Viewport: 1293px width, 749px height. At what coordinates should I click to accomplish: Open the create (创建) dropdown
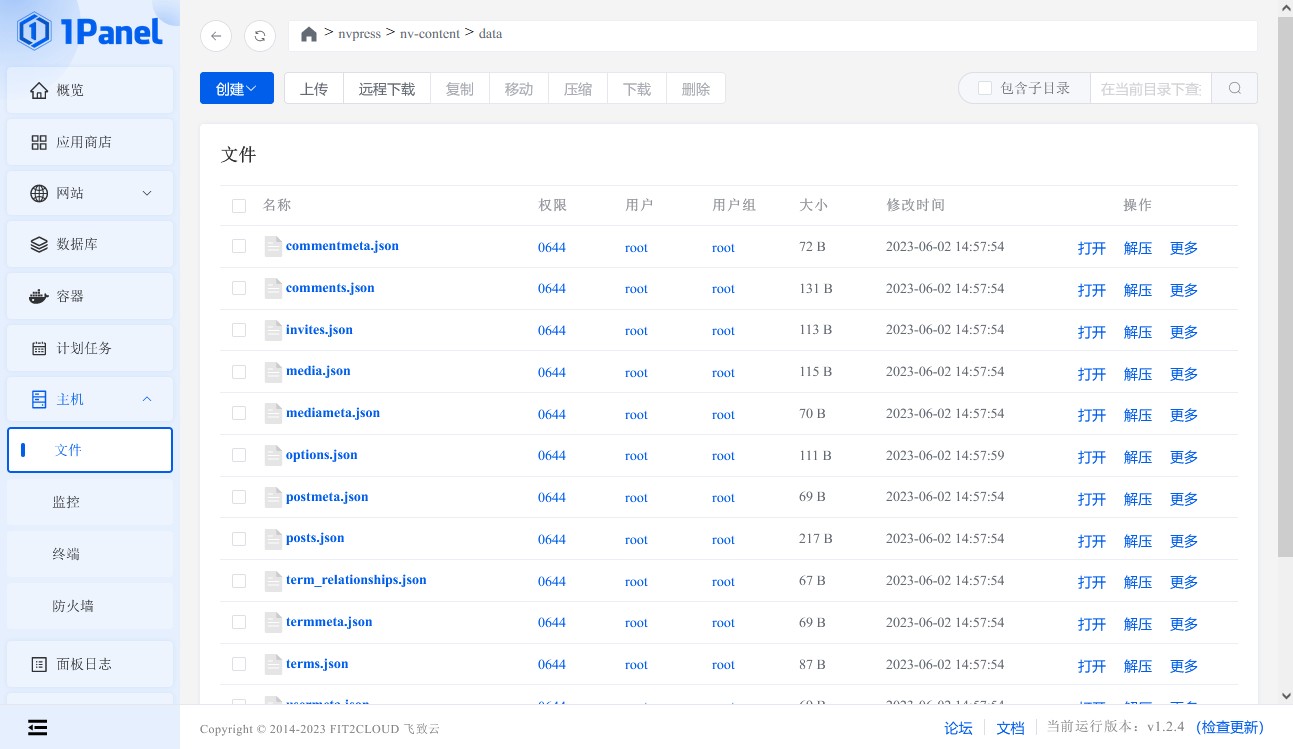pos(237,88)
